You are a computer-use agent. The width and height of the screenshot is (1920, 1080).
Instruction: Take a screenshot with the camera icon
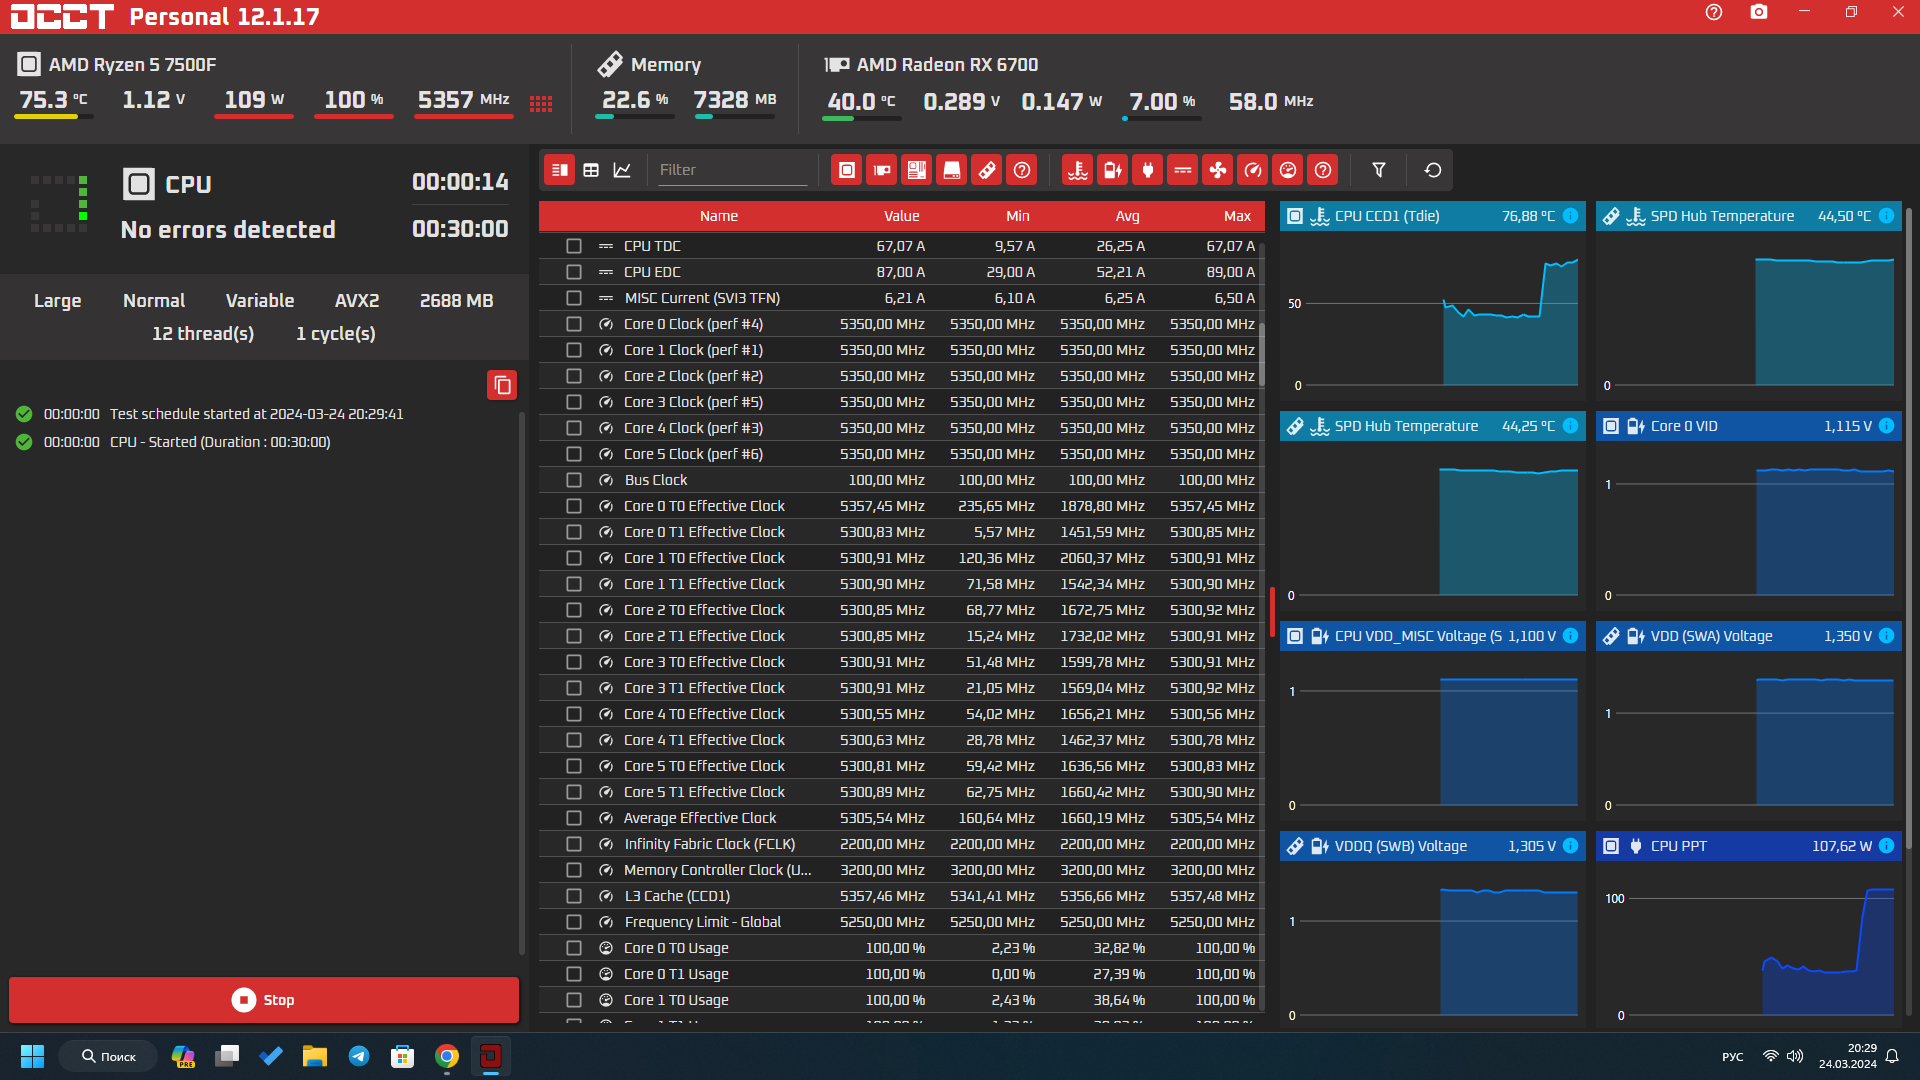(1758, 13)
